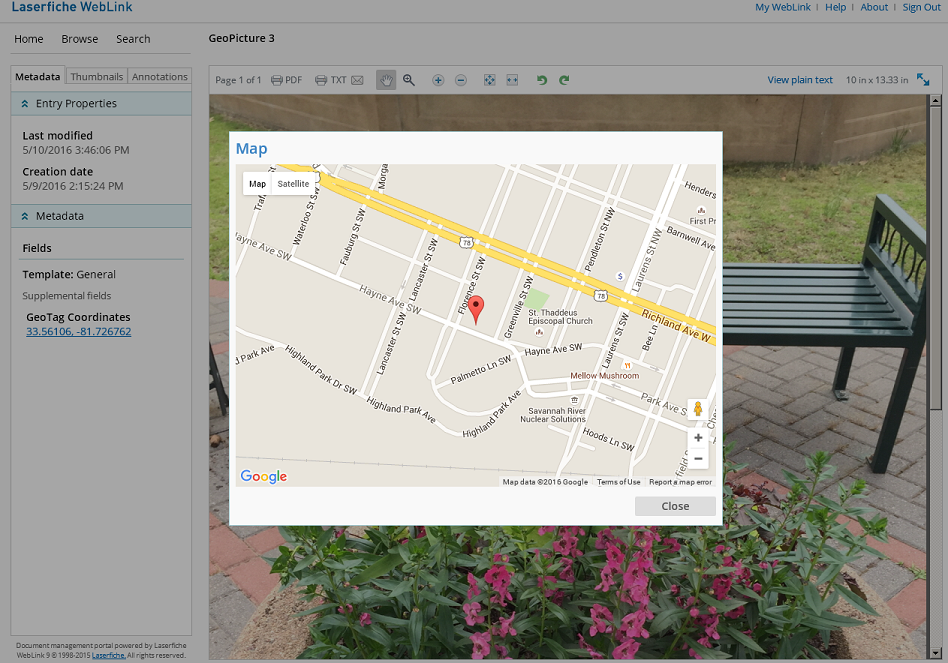Open GeoTag coordinates link
Viewport: 948px width, 663px height.
coord(79,331)
